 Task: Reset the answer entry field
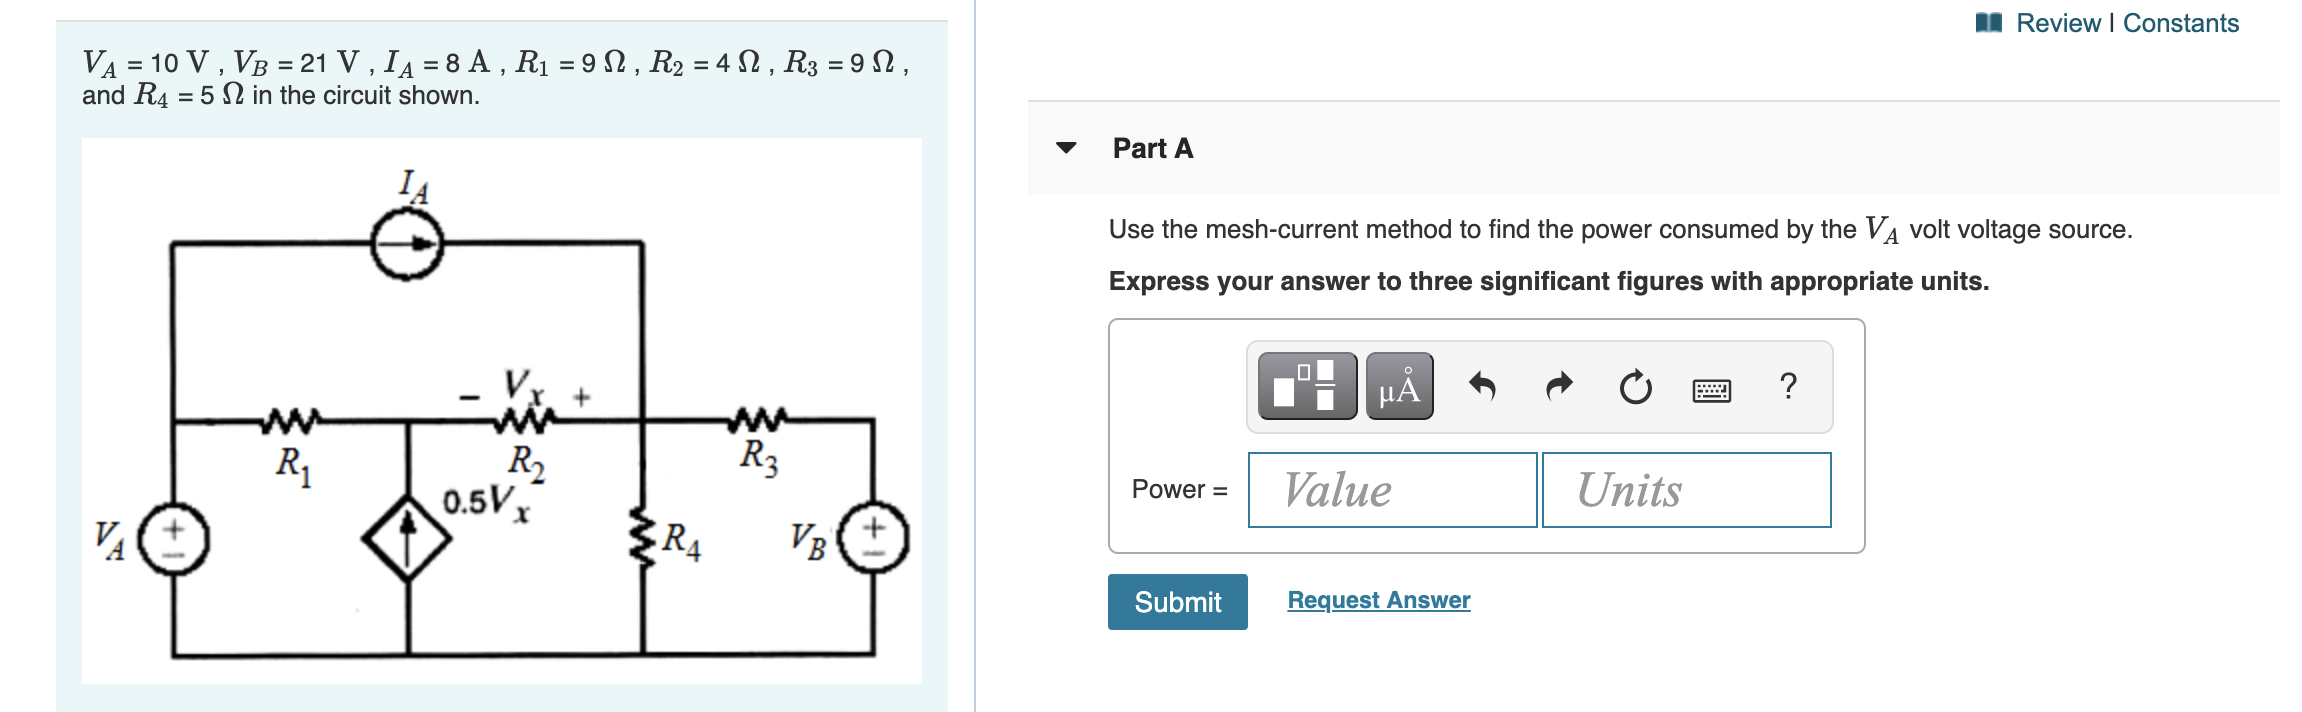tap(1633, 388)
